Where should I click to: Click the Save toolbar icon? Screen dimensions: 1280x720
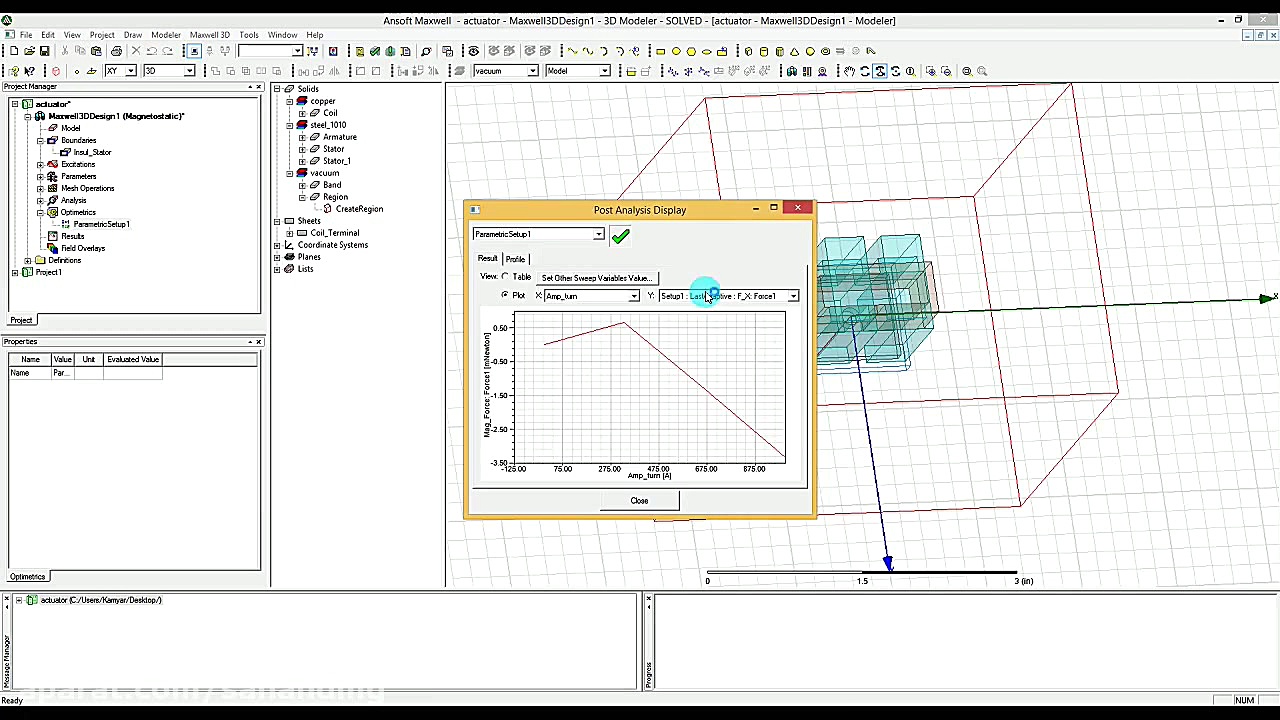click(43, 51)
